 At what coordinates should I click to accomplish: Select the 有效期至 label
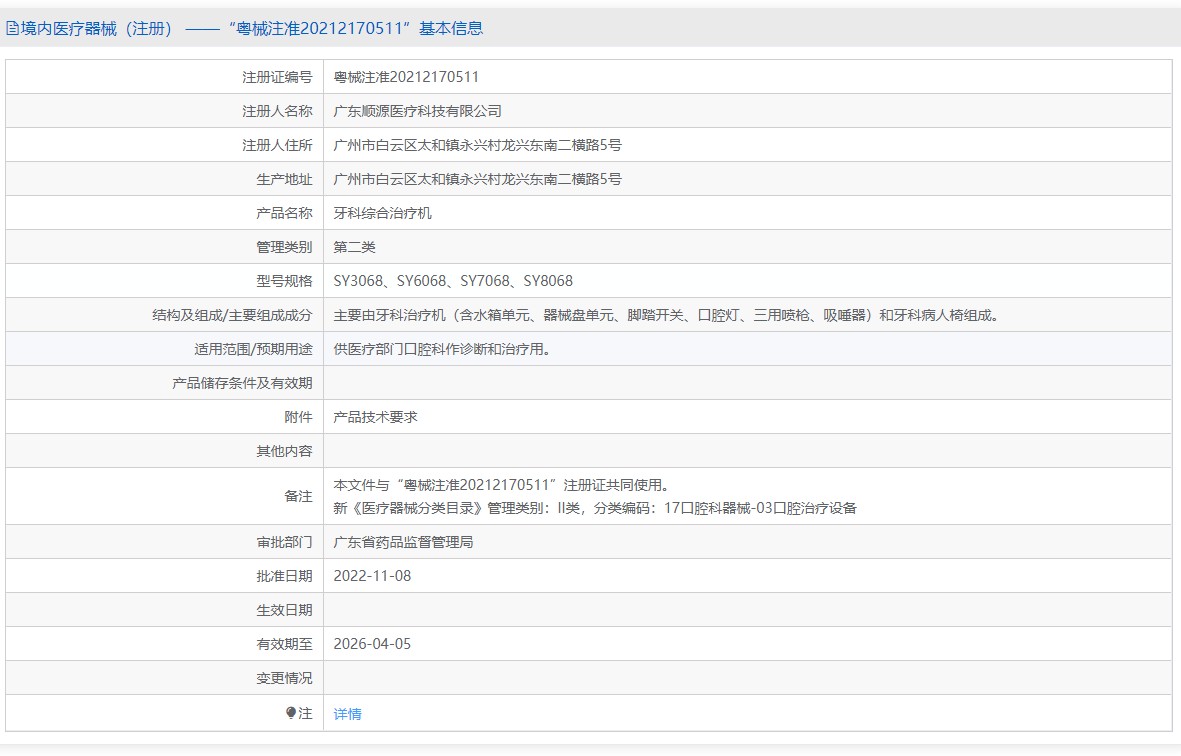pos(284,644)
